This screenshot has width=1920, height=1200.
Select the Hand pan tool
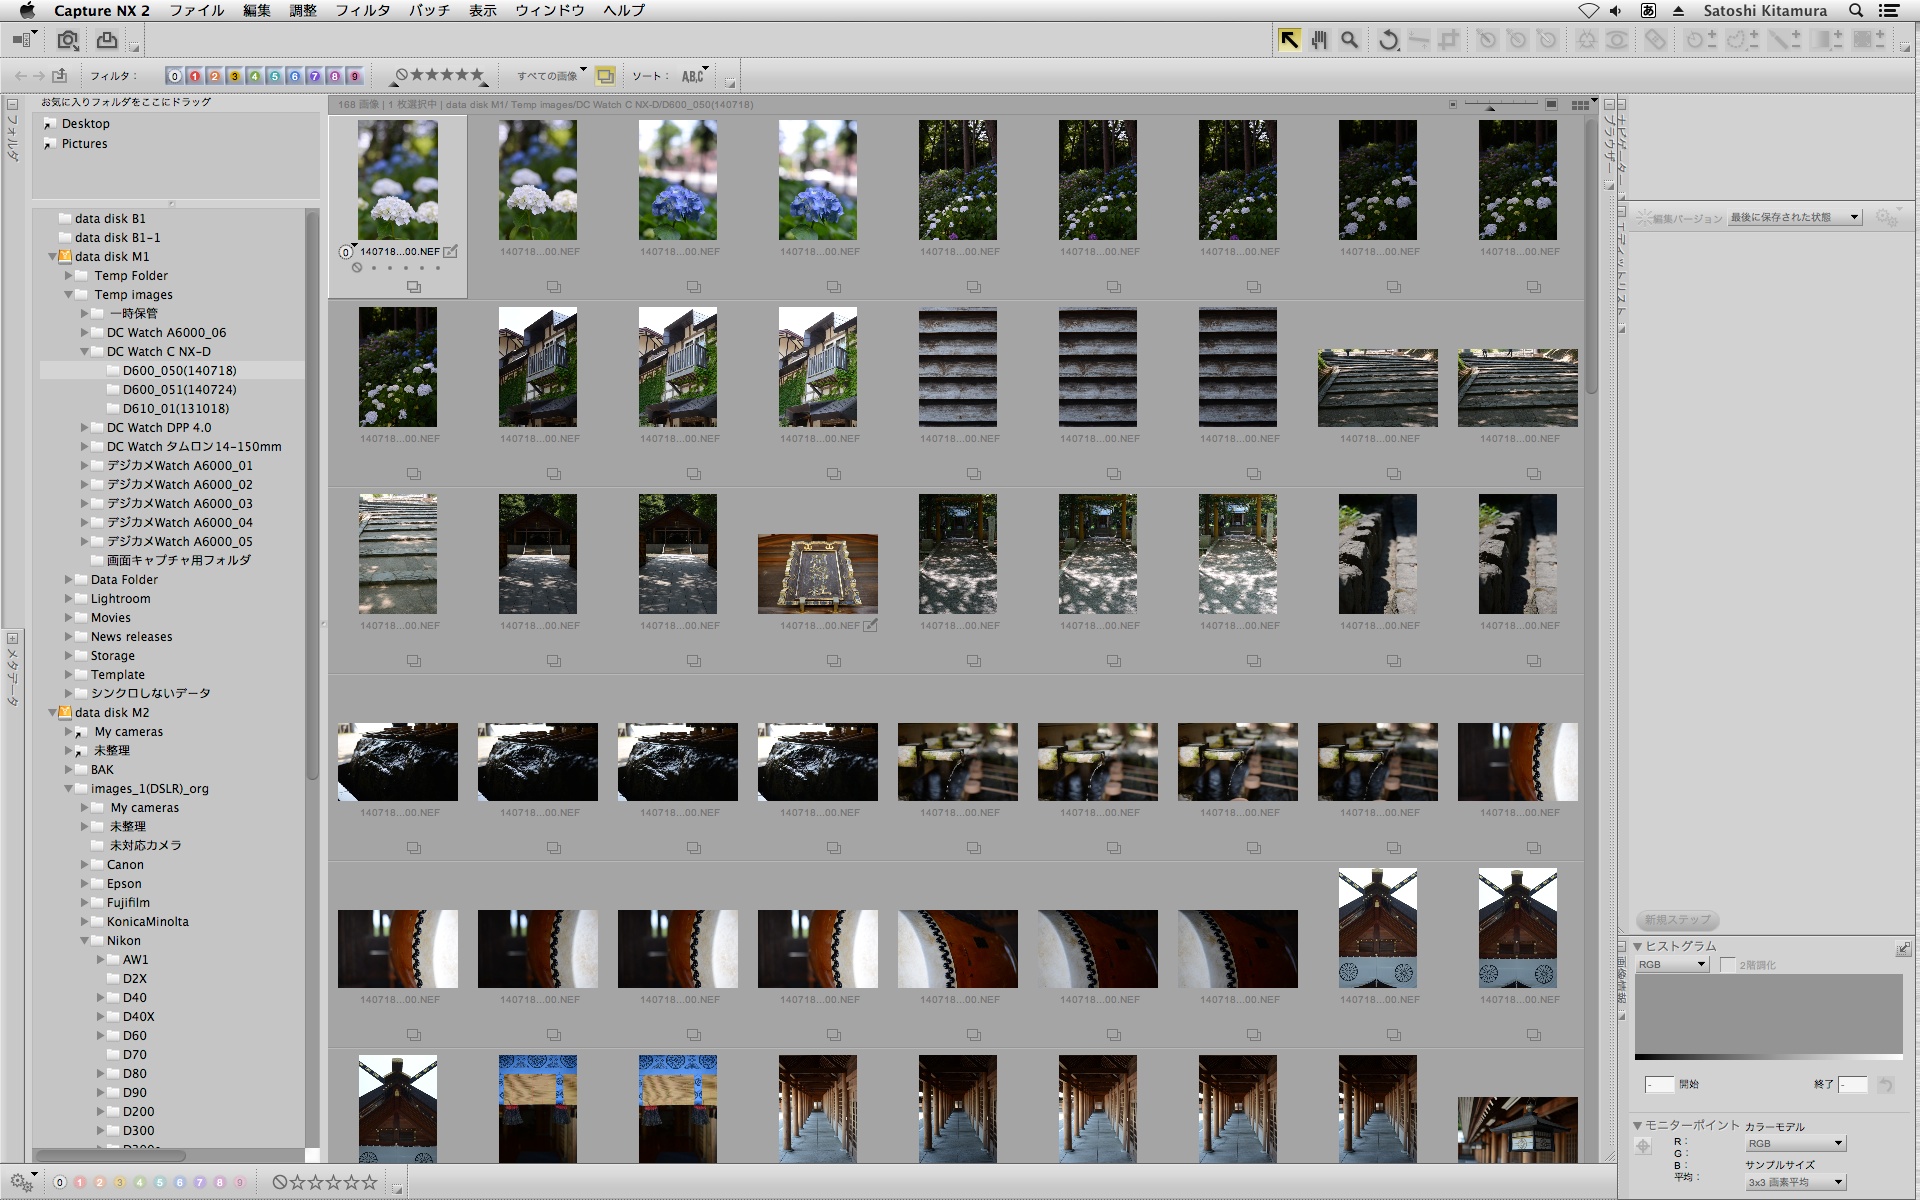[1319, 40]
